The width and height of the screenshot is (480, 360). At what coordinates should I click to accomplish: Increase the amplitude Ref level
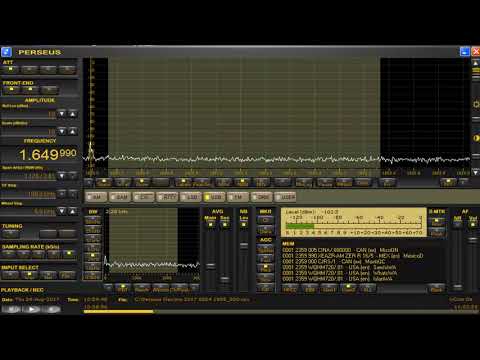pos(73,114)
